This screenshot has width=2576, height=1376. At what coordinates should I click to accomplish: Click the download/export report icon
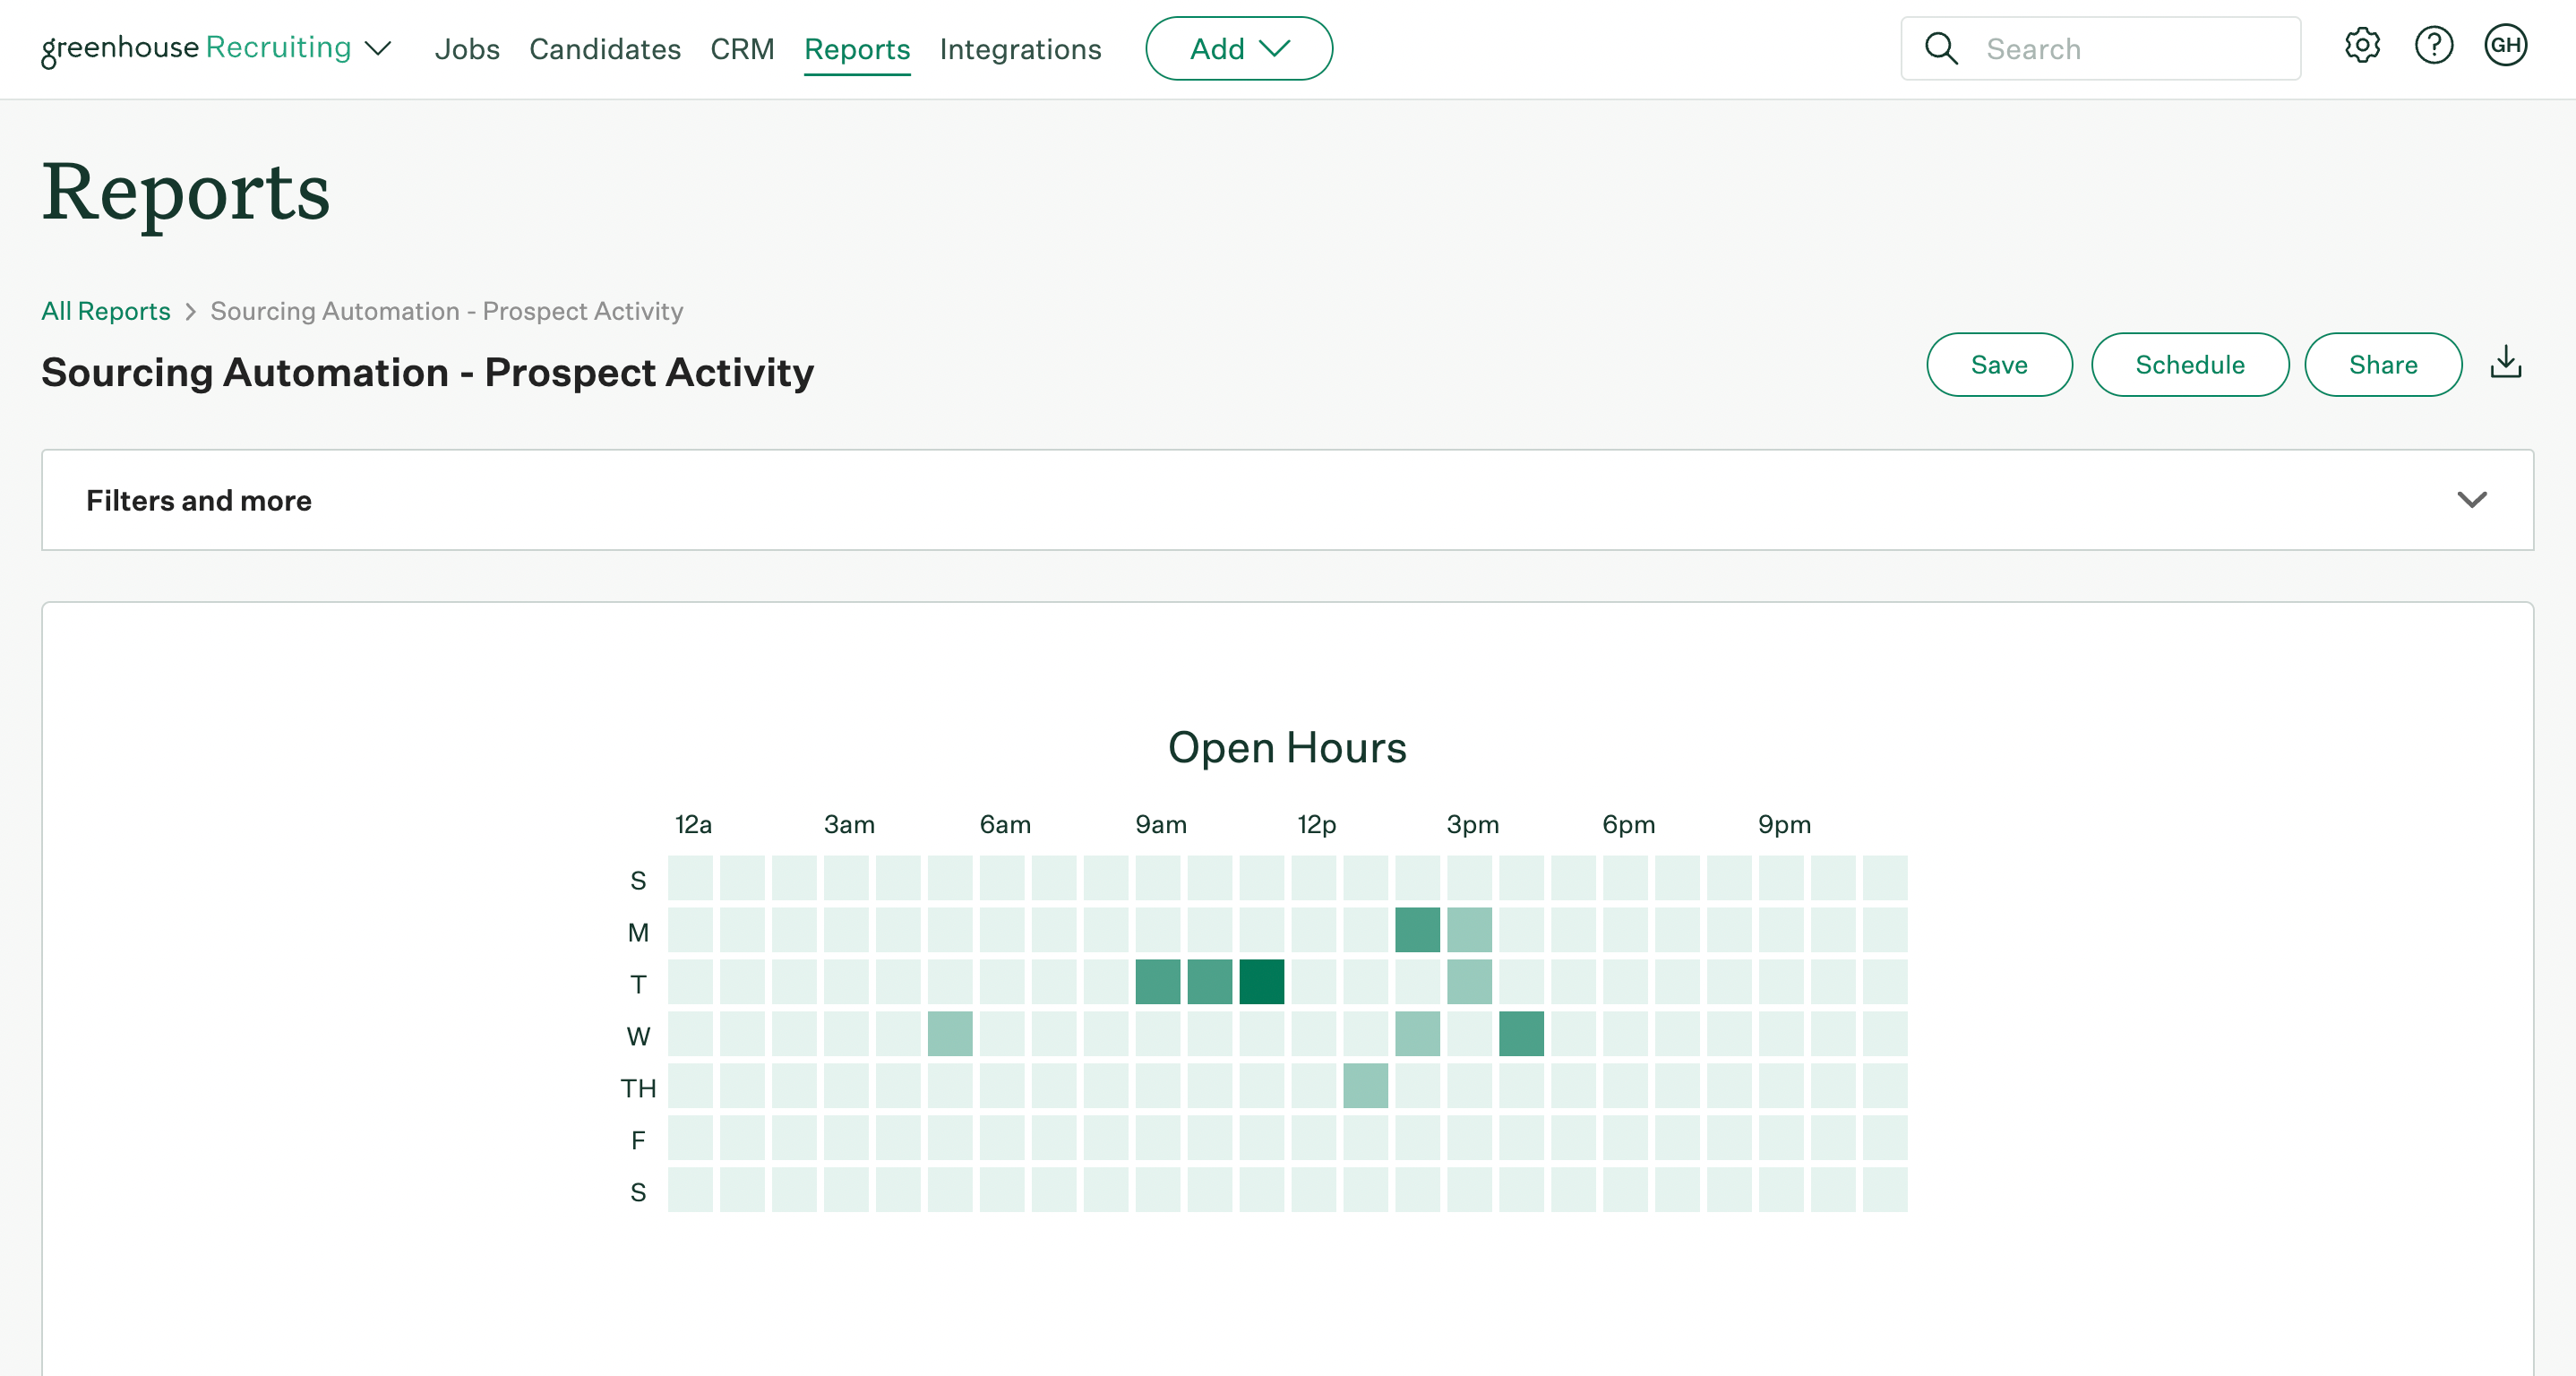[2506, 363]
